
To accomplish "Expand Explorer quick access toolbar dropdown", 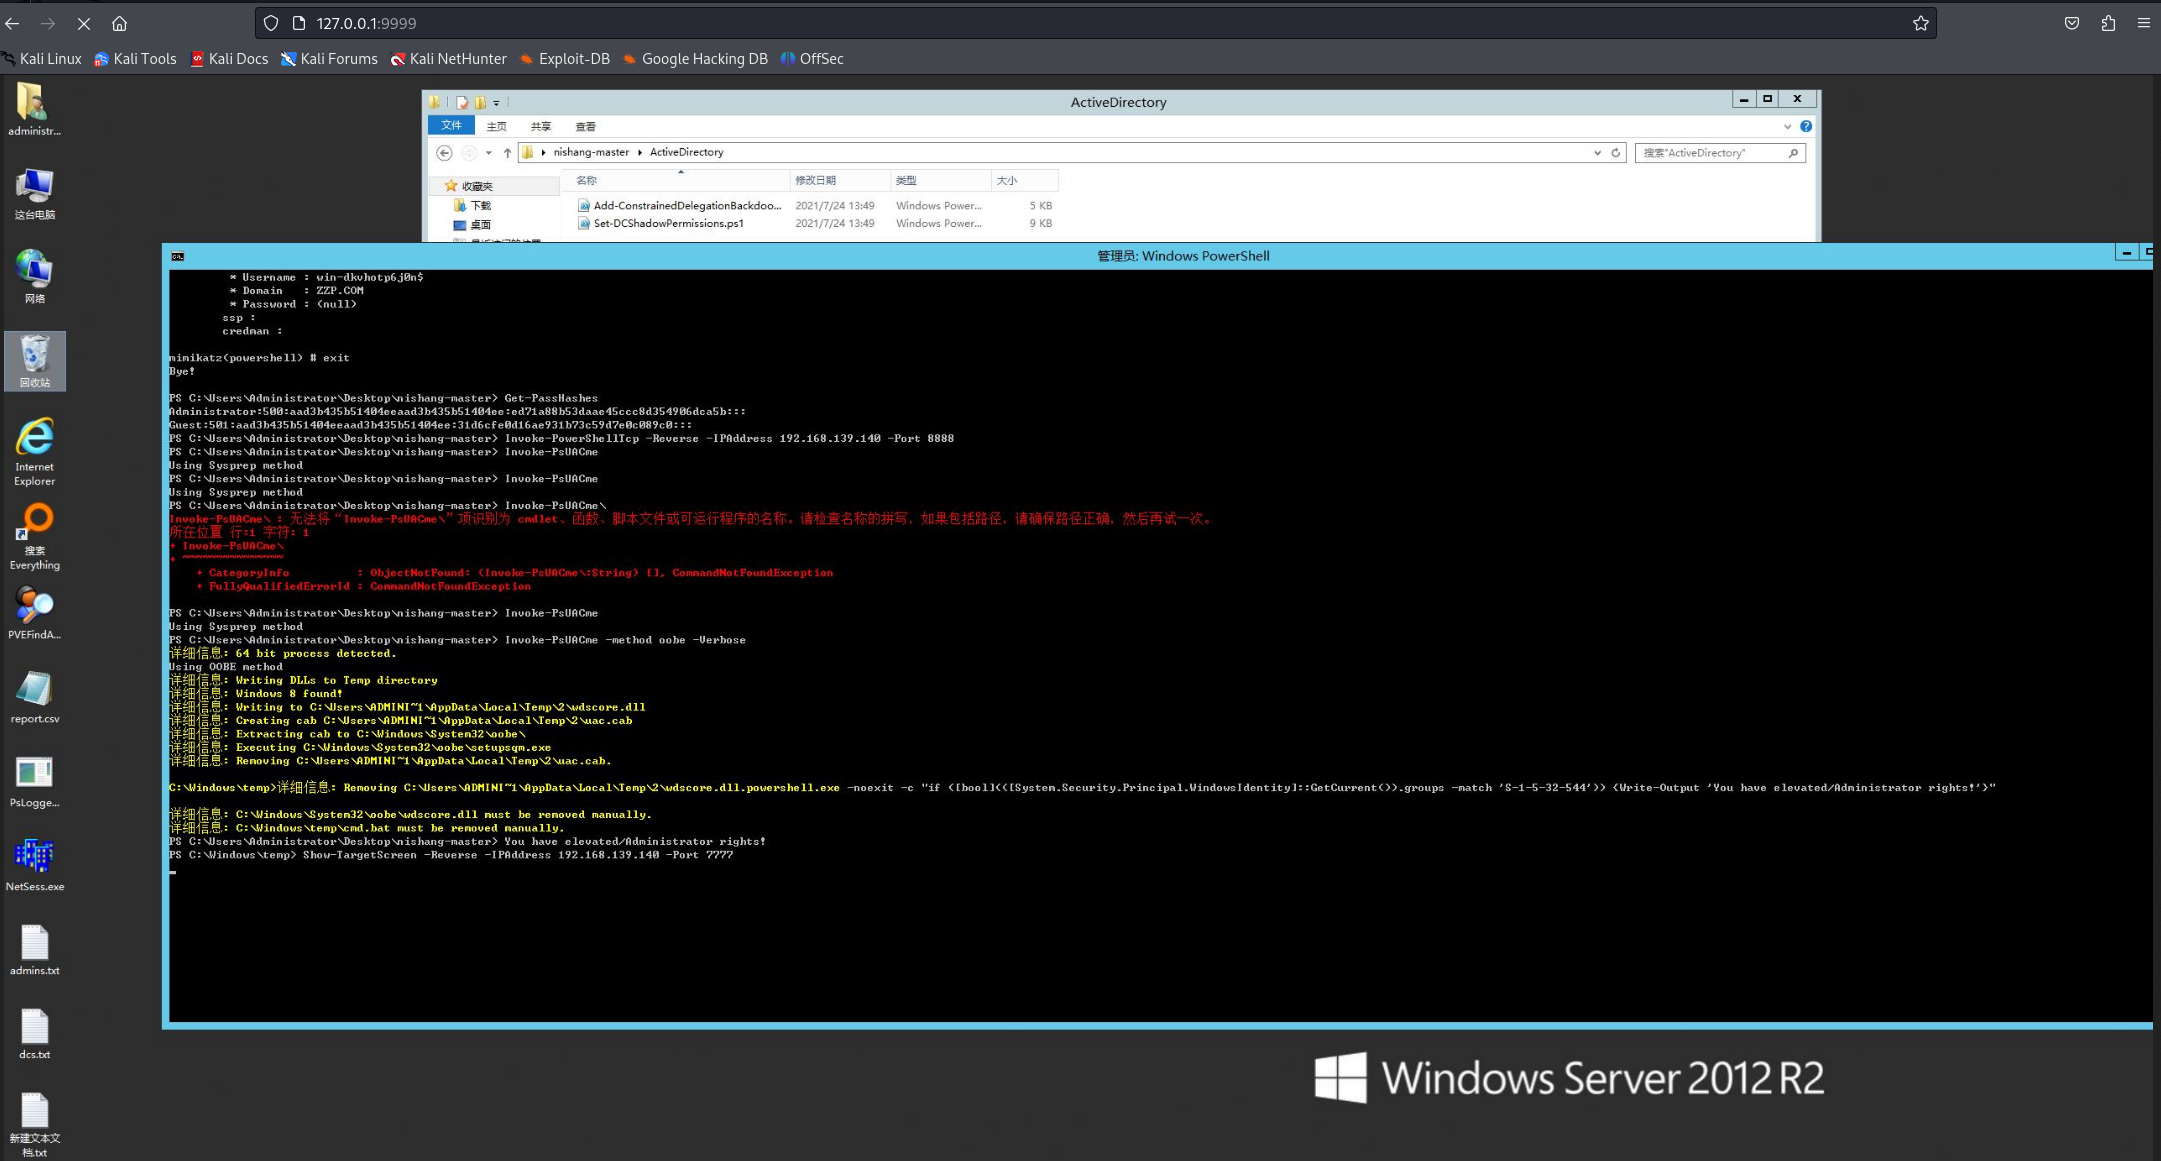I will pyautogui.click(x=496, y=102).
